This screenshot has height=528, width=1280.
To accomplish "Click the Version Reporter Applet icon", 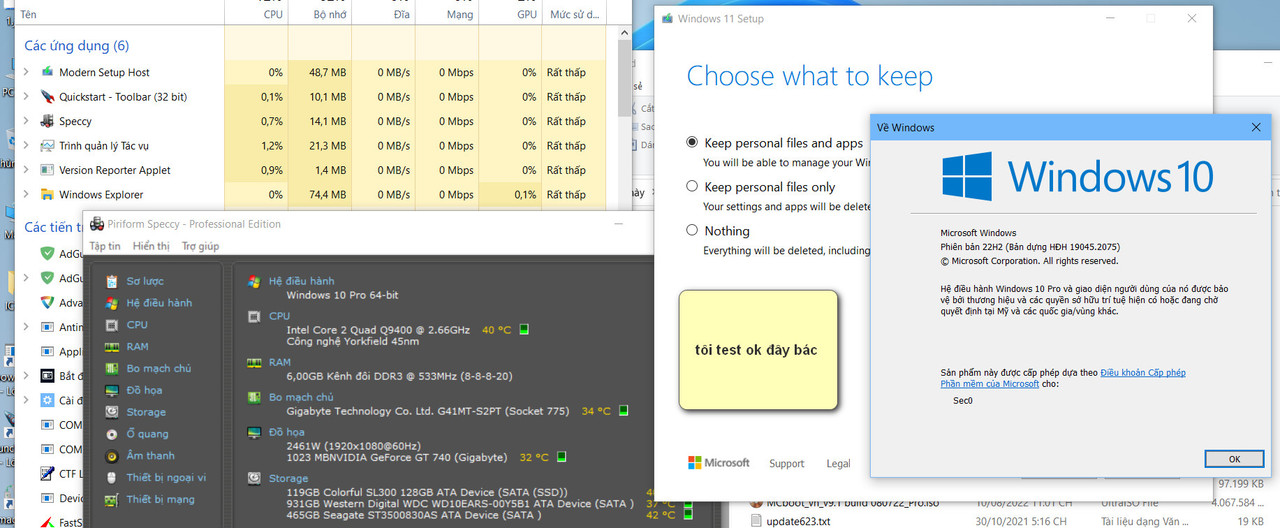I will [x=47, y=170].
